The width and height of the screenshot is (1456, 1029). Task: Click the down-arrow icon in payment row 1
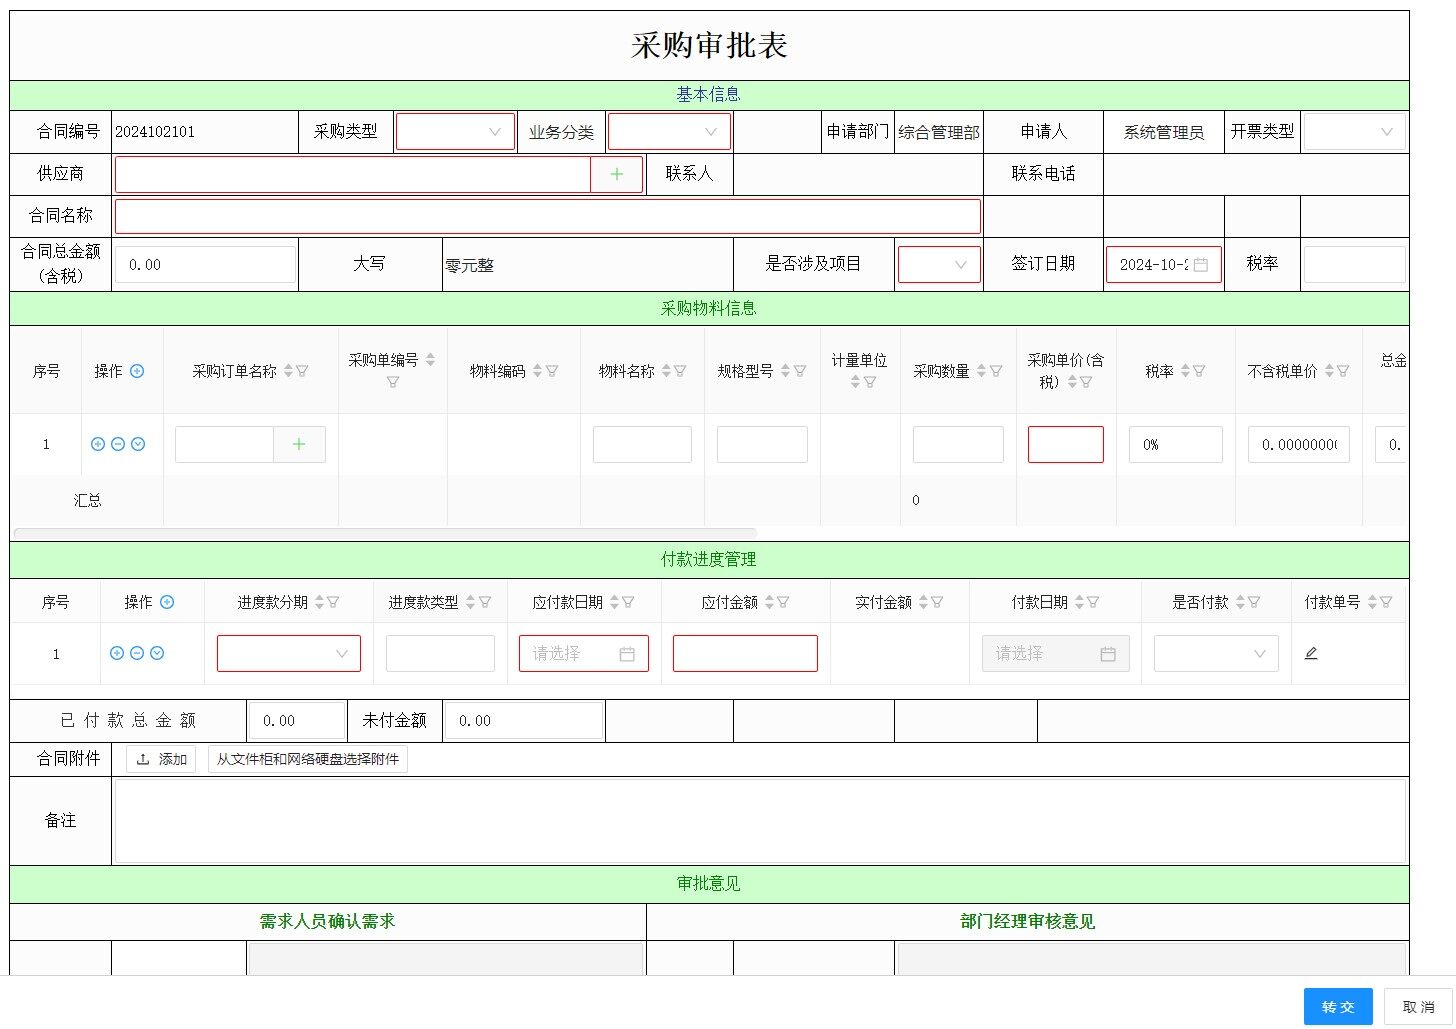157,653
